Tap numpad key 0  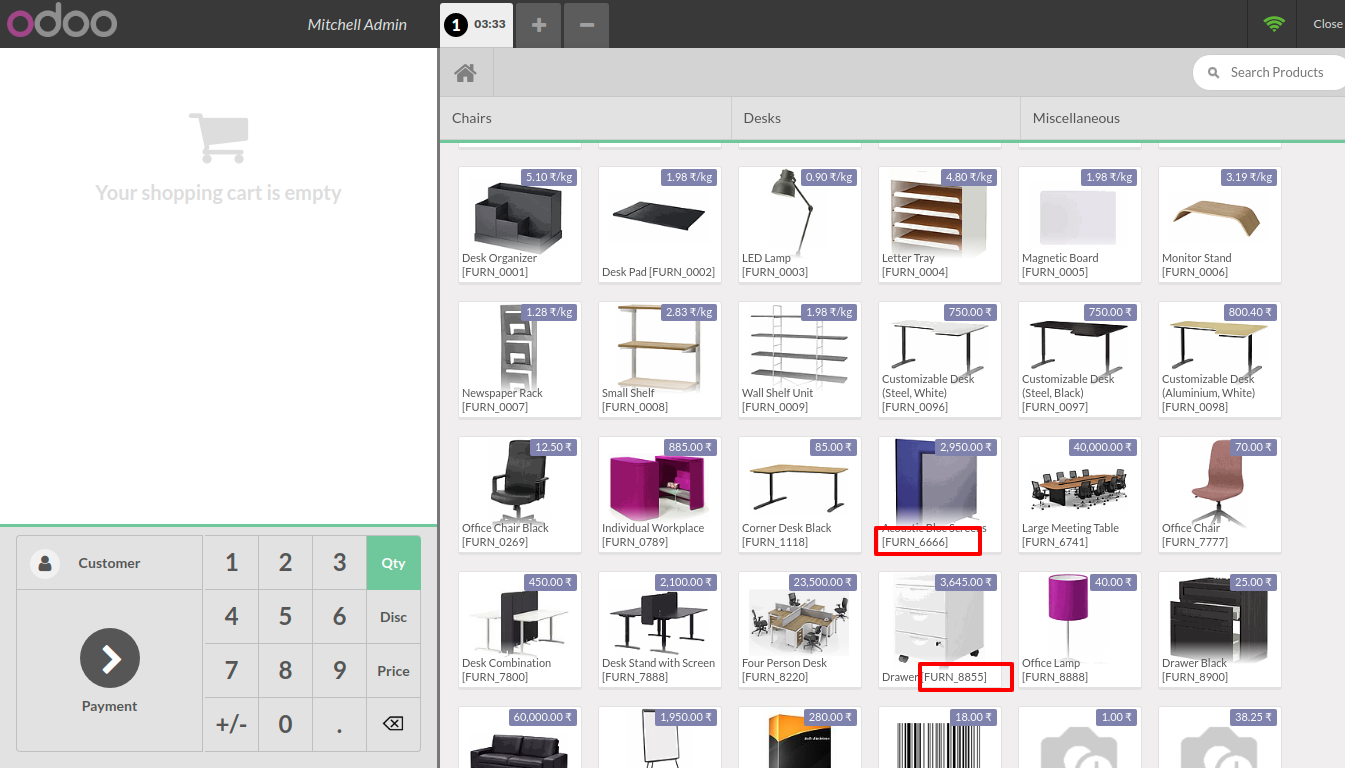[x=286, y=724]
